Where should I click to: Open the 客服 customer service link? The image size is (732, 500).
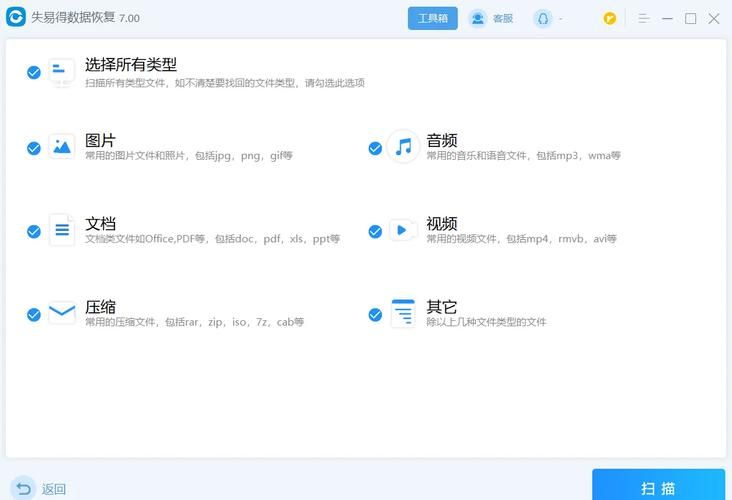tap(503, 19)
